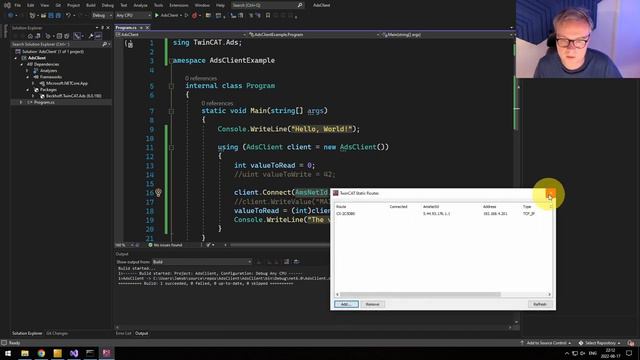Select the Solution 'AdsClient' root node
The image size is (640, 360).
pos(49,51)
